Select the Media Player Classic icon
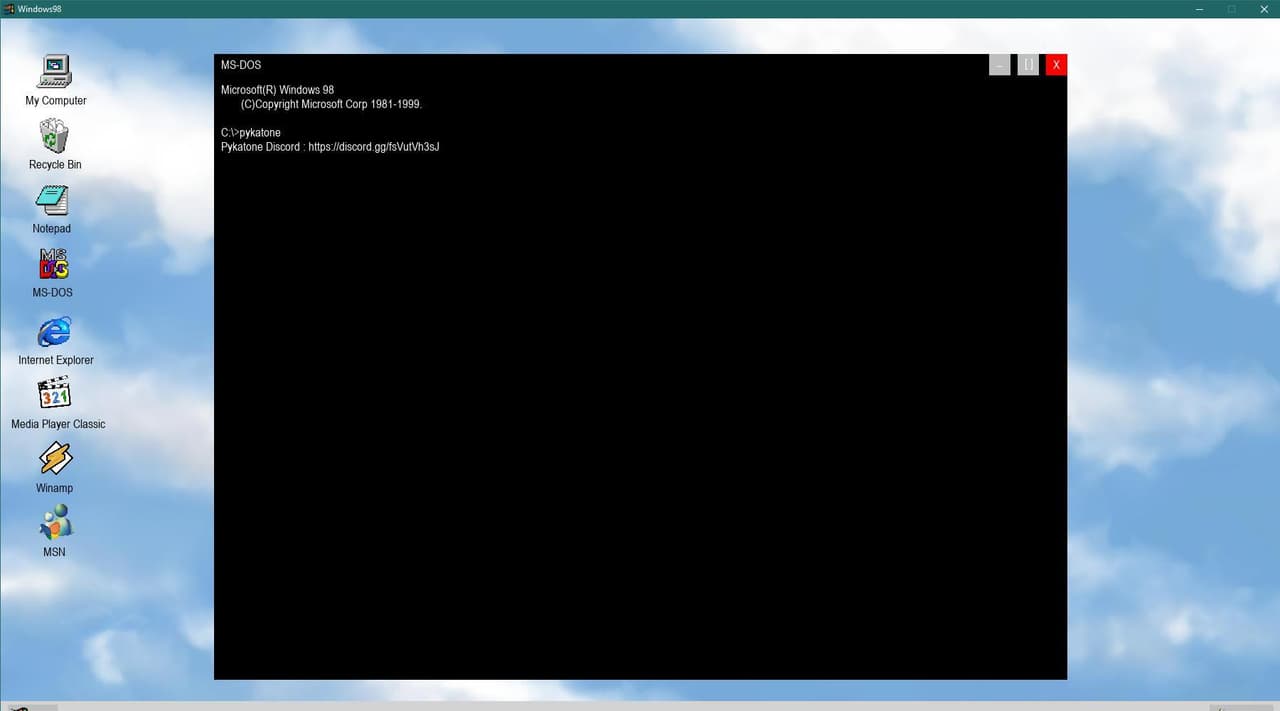 tap(54, 394)
